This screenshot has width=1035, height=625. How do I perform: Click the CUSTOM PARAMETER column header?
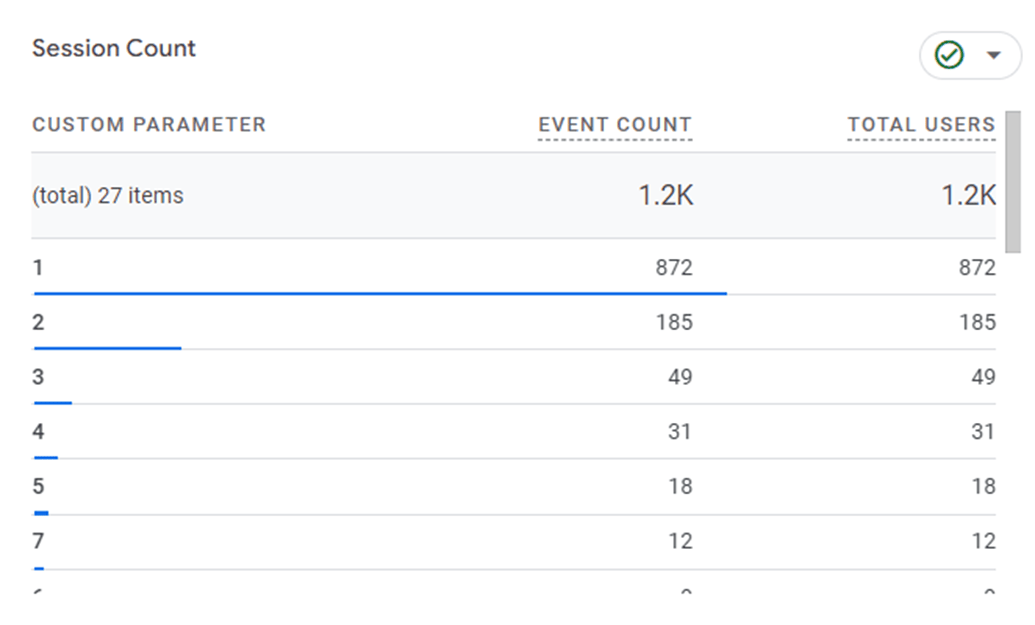click(x=149, y=124)
